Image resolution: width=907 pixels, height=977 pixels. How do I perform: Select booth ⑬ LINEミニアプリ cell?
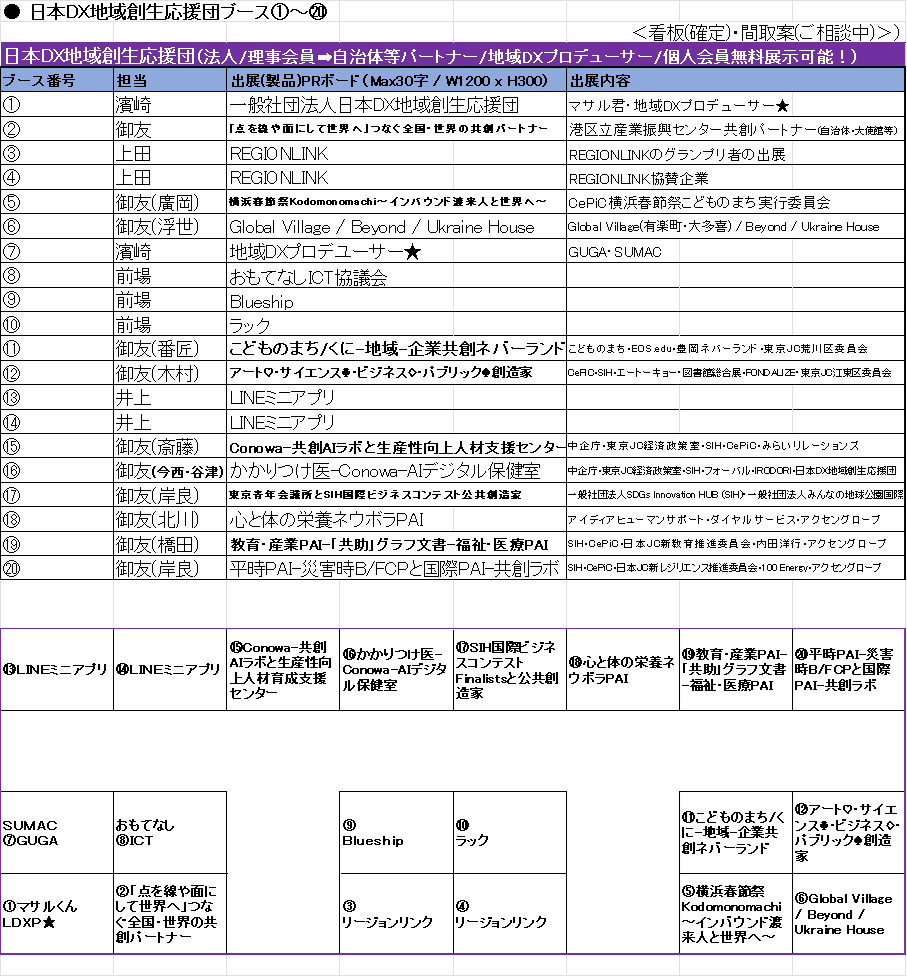(x=57, y=669)
